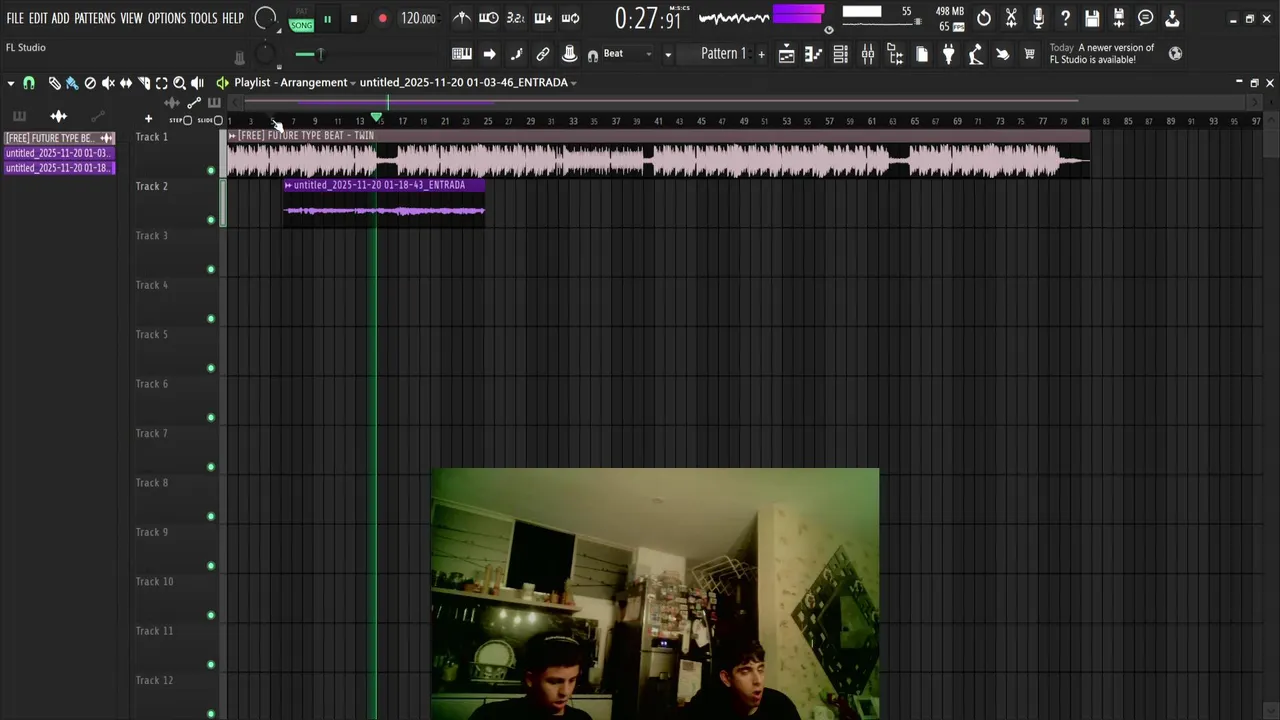Click the plus button next to Pattern 1
Screen dimensions: 1280x720
(x=761, y=54)
